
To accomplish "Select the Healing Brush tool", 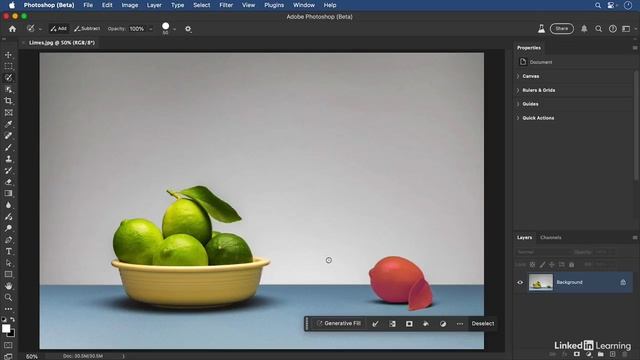I will point(8,136).
